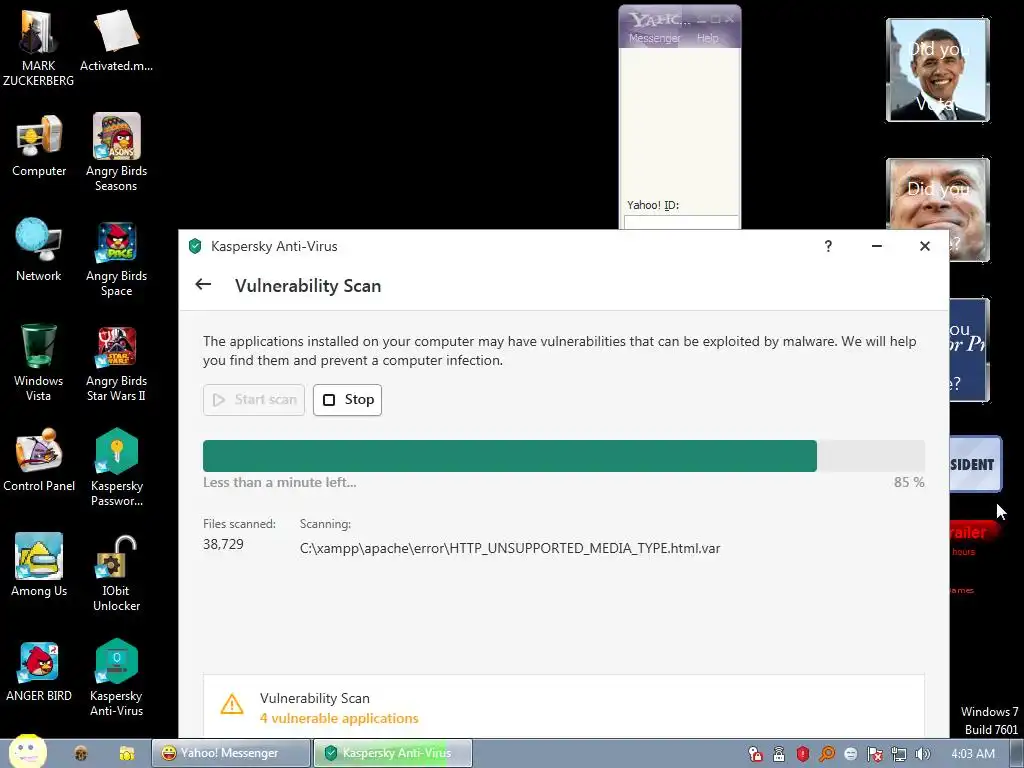Click the taskbar clock showing 4:03 AM
The image size is (1024, 768).
[x=973, y=754]
